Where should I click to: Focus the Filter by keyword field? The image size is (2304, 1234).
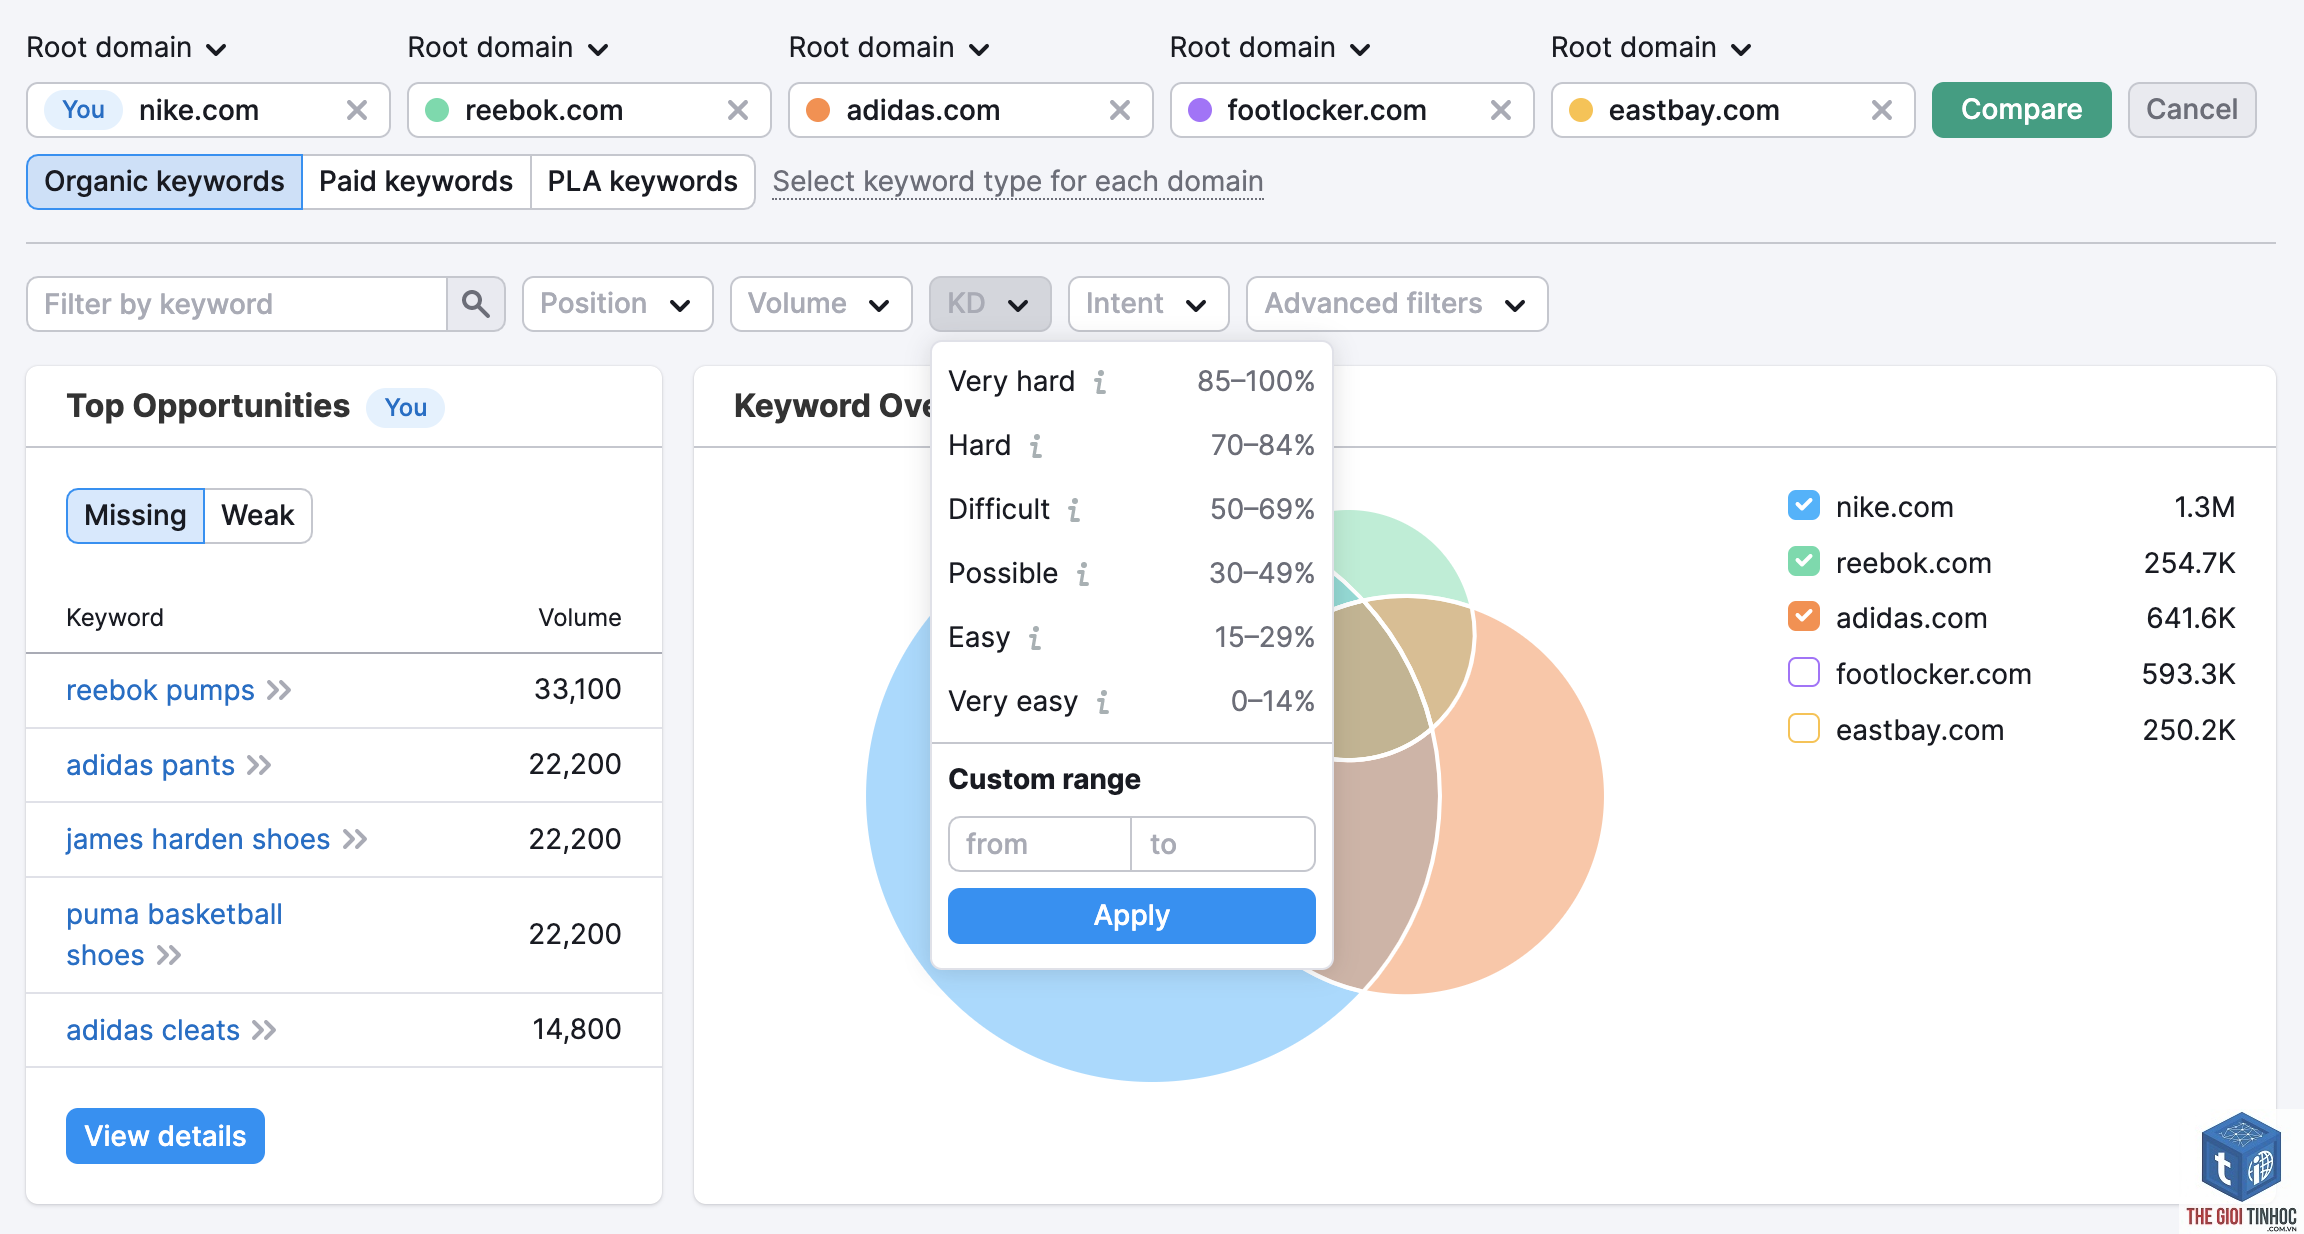click(237, 304)
